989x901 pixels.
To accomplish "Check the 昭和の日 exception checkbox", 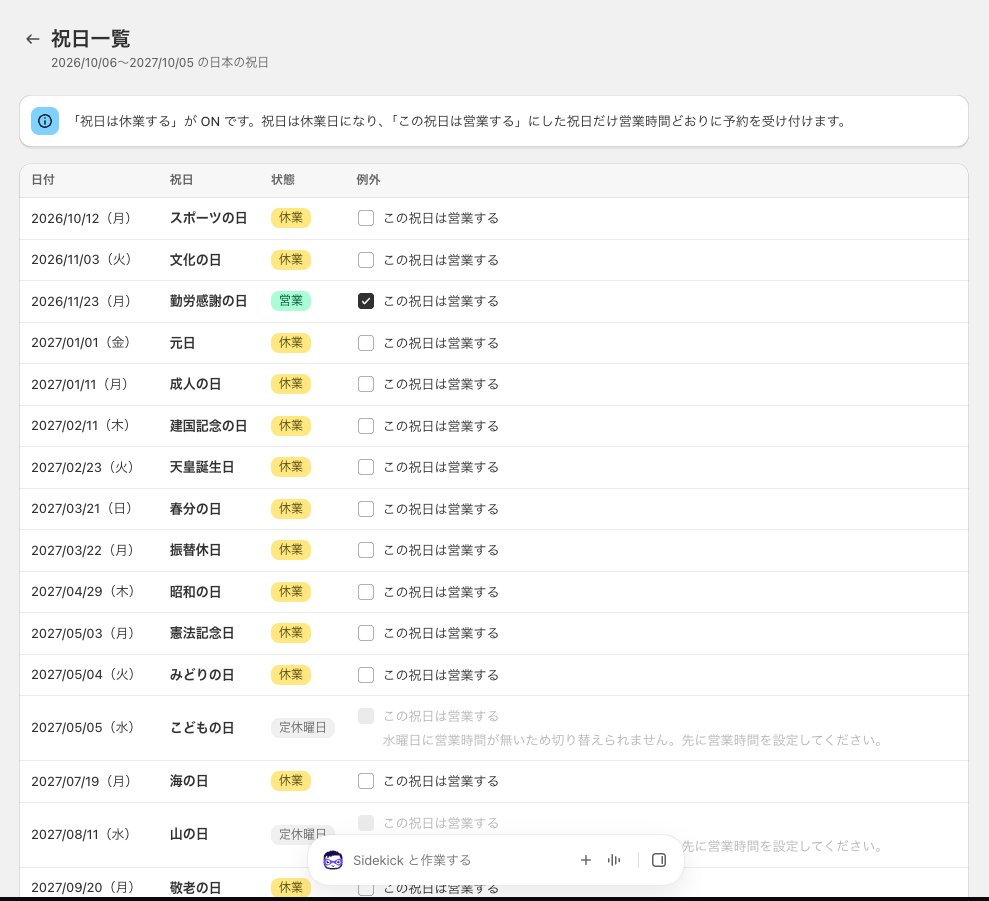I will click(366, 592).
